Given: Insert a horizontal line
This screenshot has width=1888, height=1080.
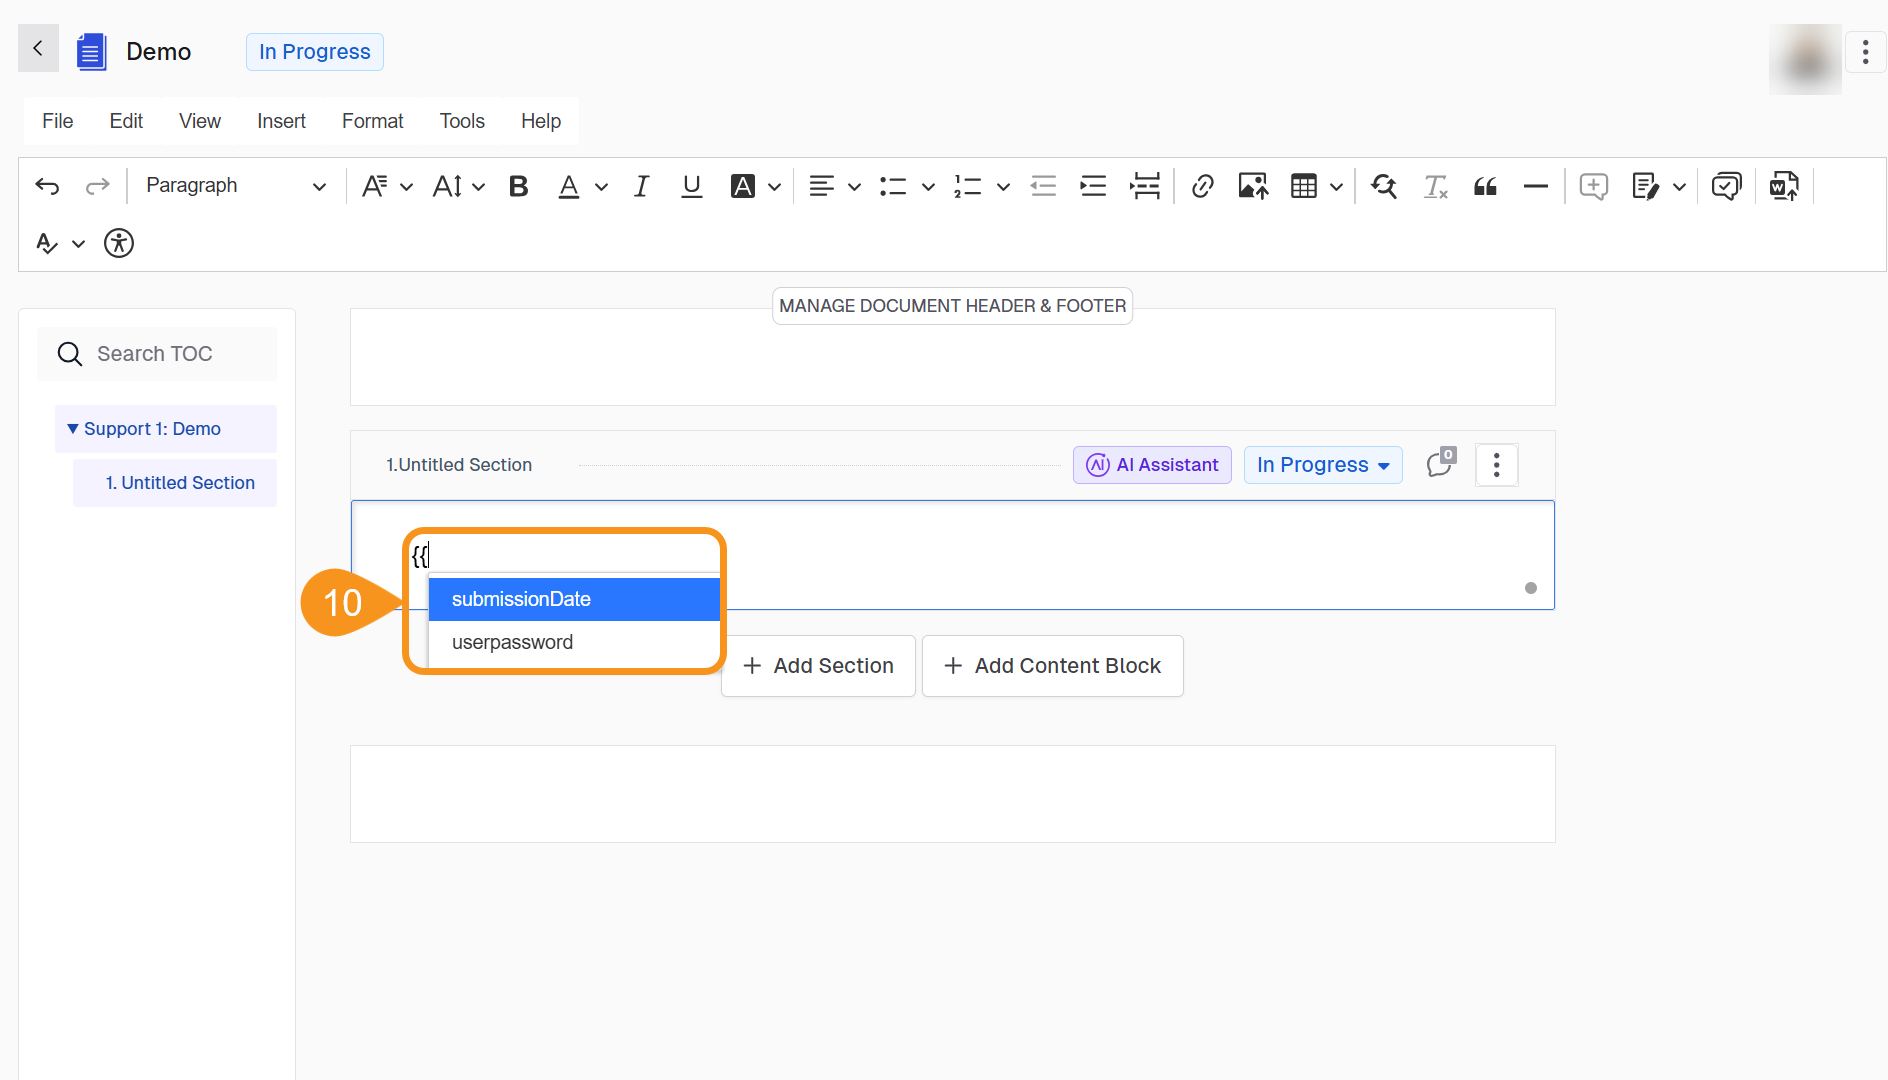Looking at the screenshot, I should [1537, 186].
